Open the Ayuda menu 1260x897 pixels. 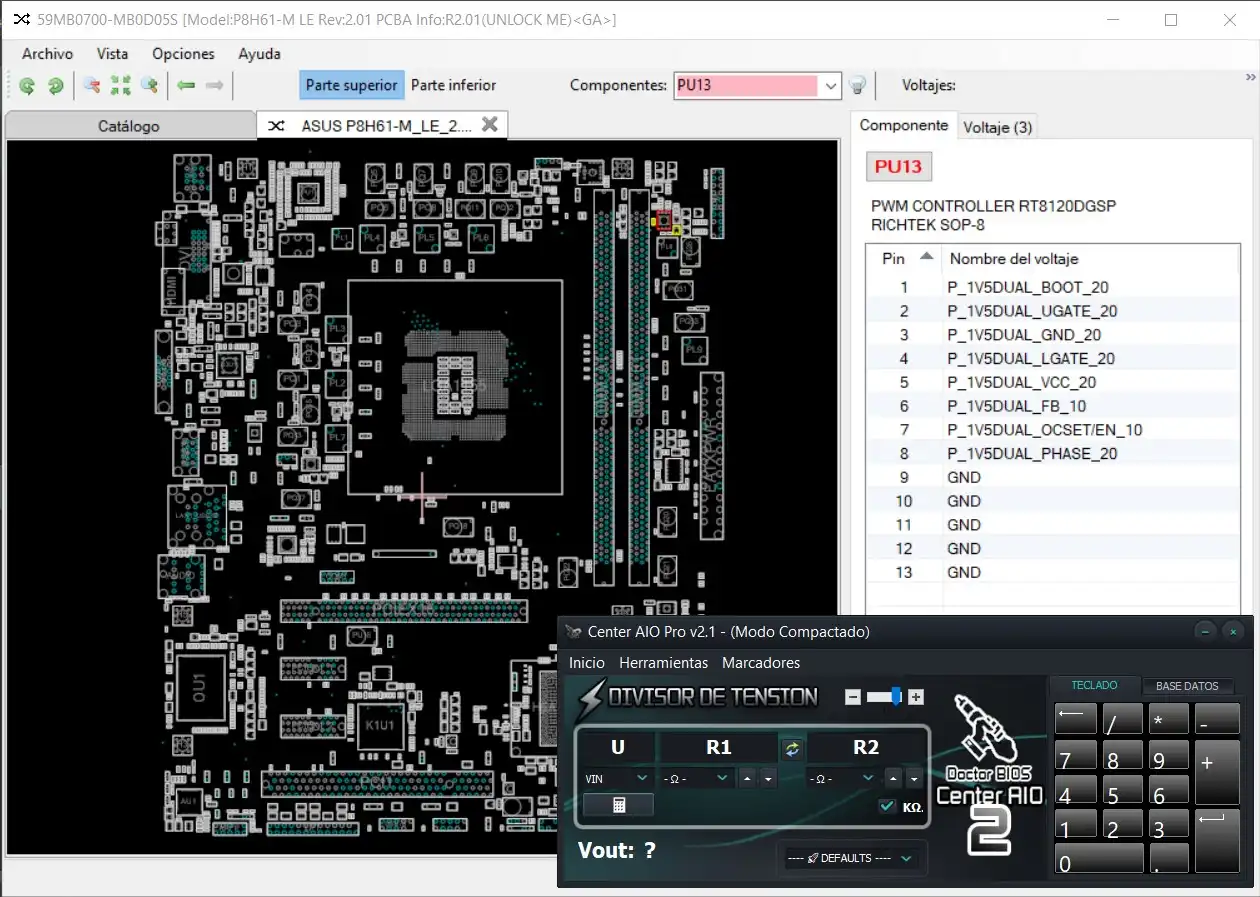pyautogui.click(x=259, y=54)
